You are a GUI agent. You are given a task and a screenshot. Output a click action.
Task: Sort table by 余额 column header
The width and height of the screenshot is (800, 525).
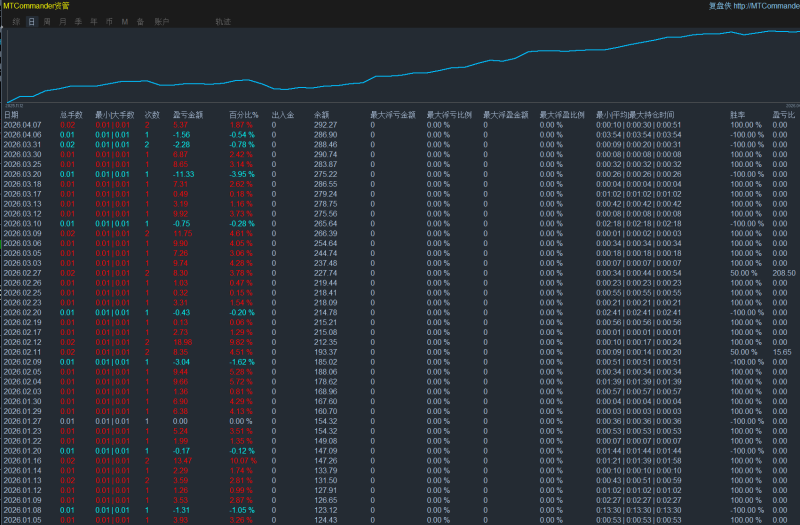click(321, 115)
